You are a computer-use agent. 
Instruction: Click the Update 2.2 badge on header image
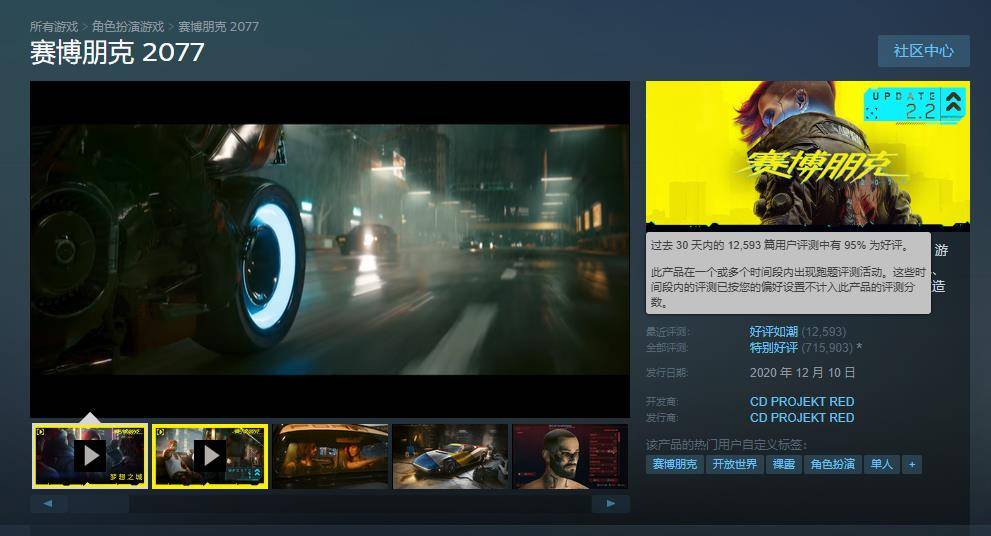coord(915,106)
